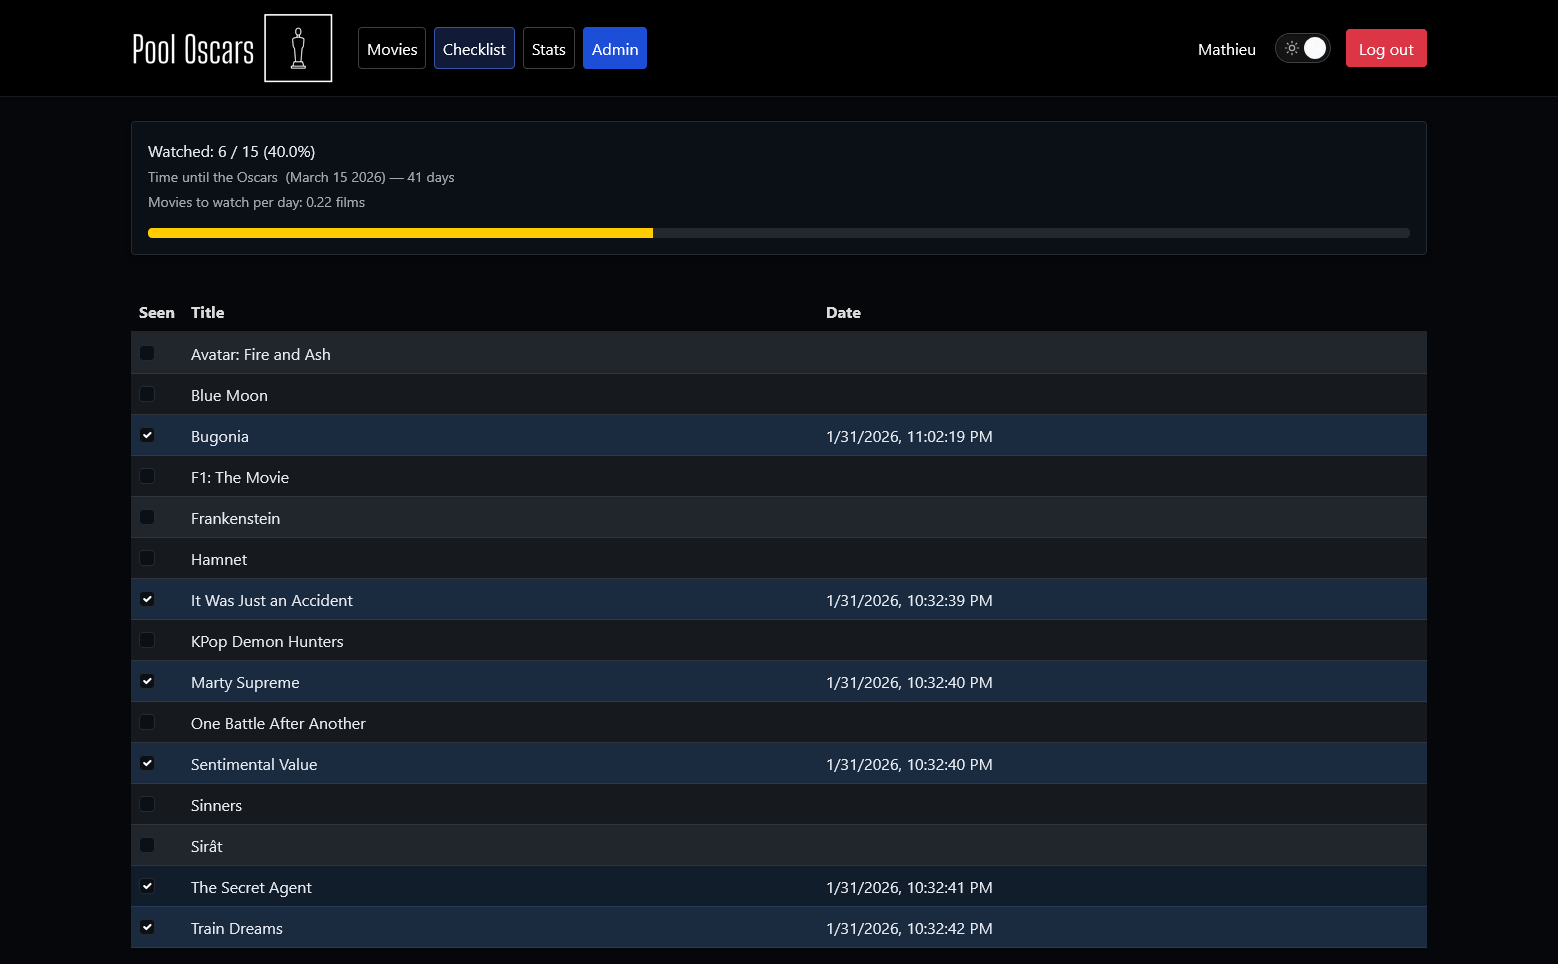Click the yellow watched progress bar
1558x964 pixels.
tap(400, 233)
